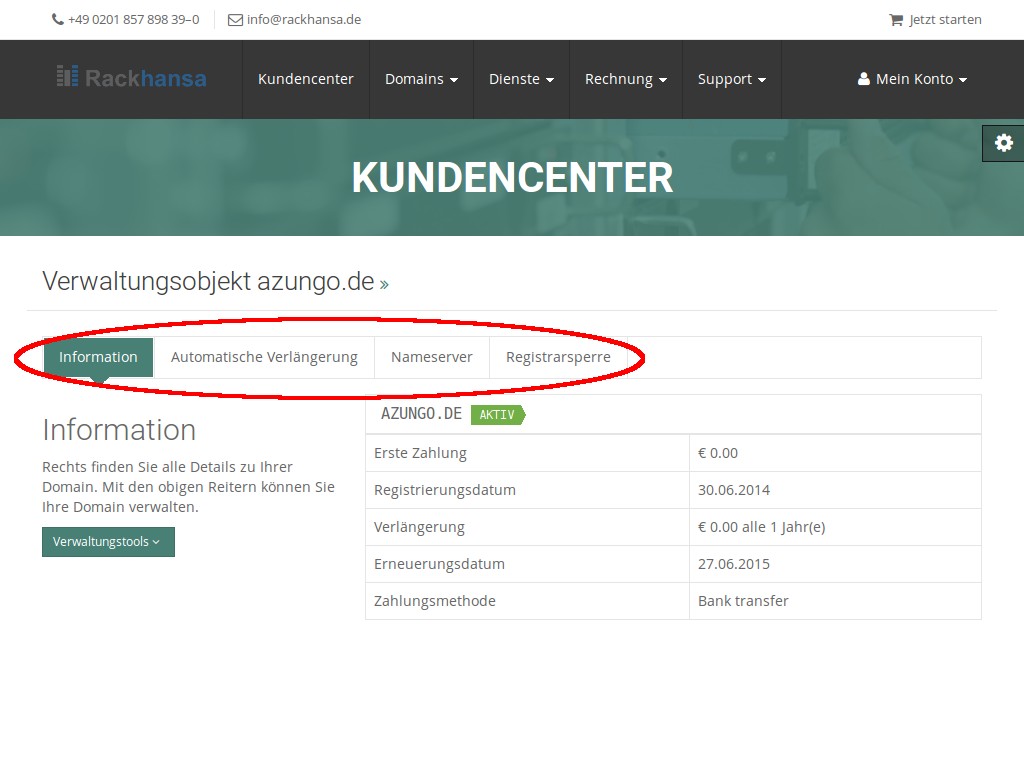Image resolution: width=1024 pixels, height=768 pixels.
Task: Open the Nameserver tab
Action: [432, 357]
